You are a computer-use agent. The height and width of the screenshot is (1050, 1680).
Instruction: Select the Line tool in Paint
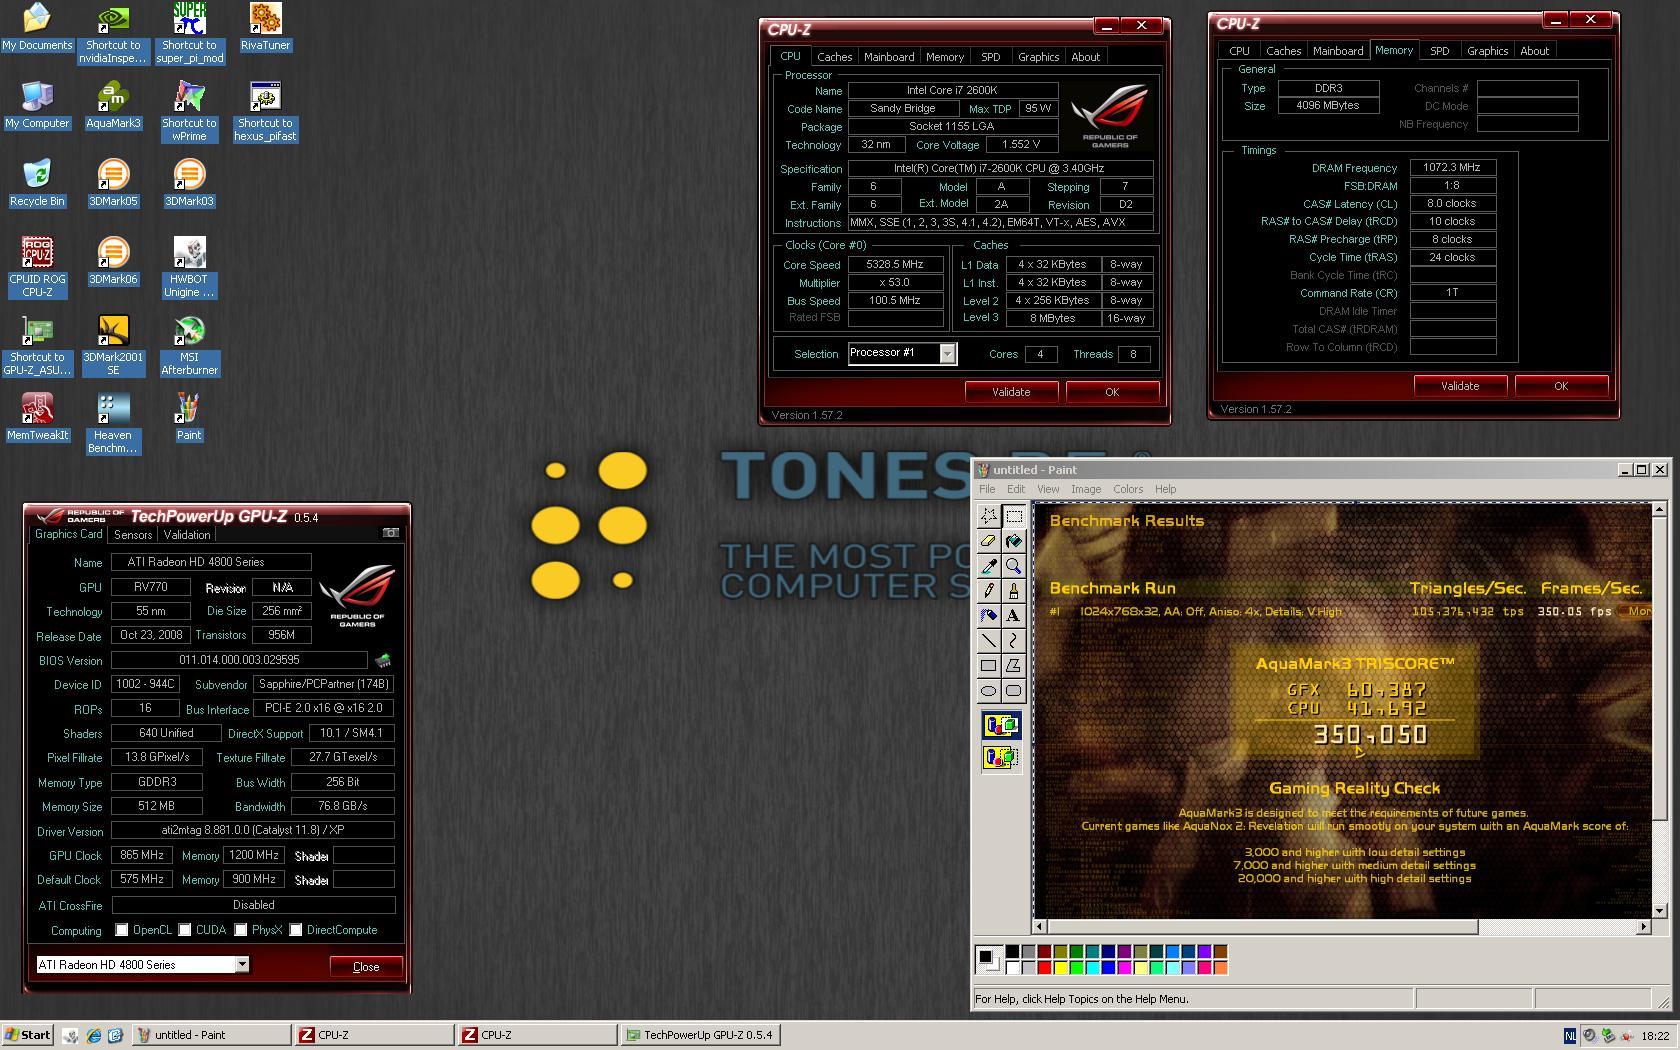pyautogui.click(x=988, y=641)
